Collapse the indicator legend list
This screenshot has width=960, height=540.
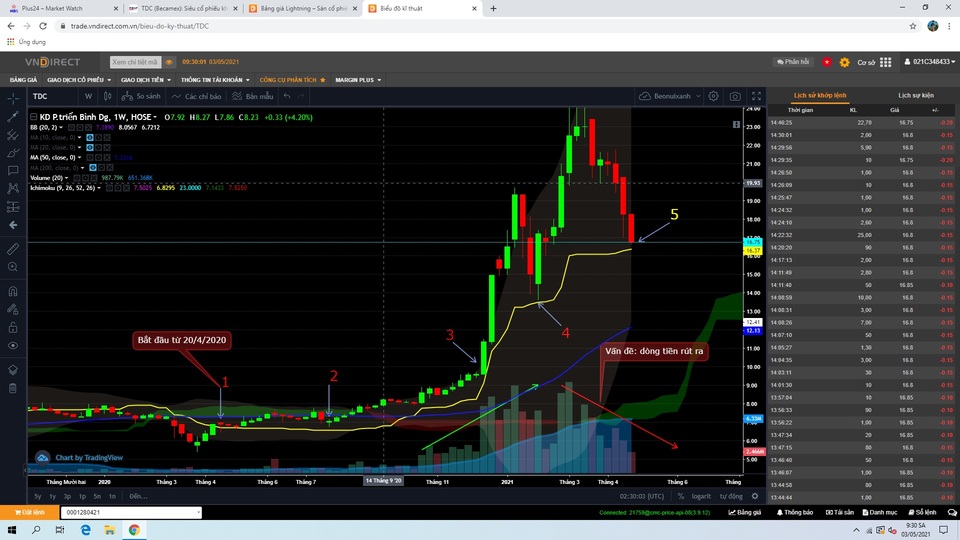coord(34,117)
